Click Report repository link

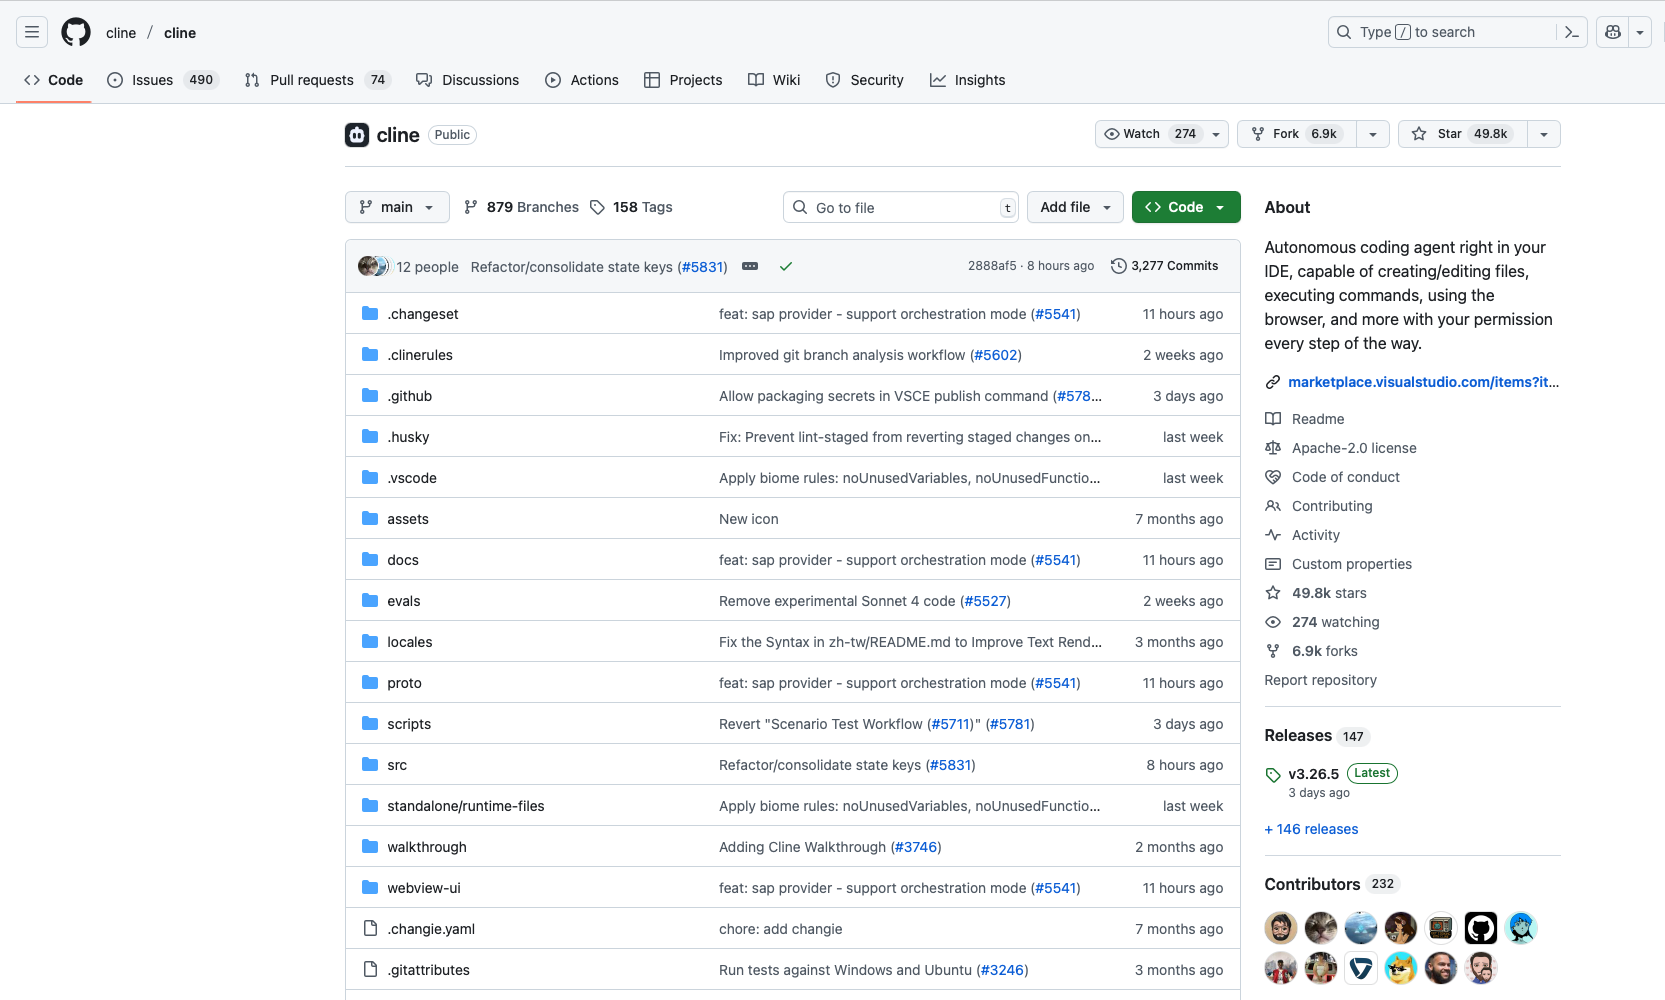(1320, 680)
